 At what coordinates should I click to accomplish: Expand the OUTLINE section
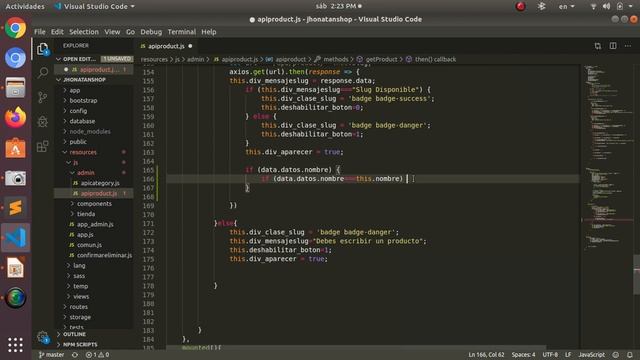[74, 334]
